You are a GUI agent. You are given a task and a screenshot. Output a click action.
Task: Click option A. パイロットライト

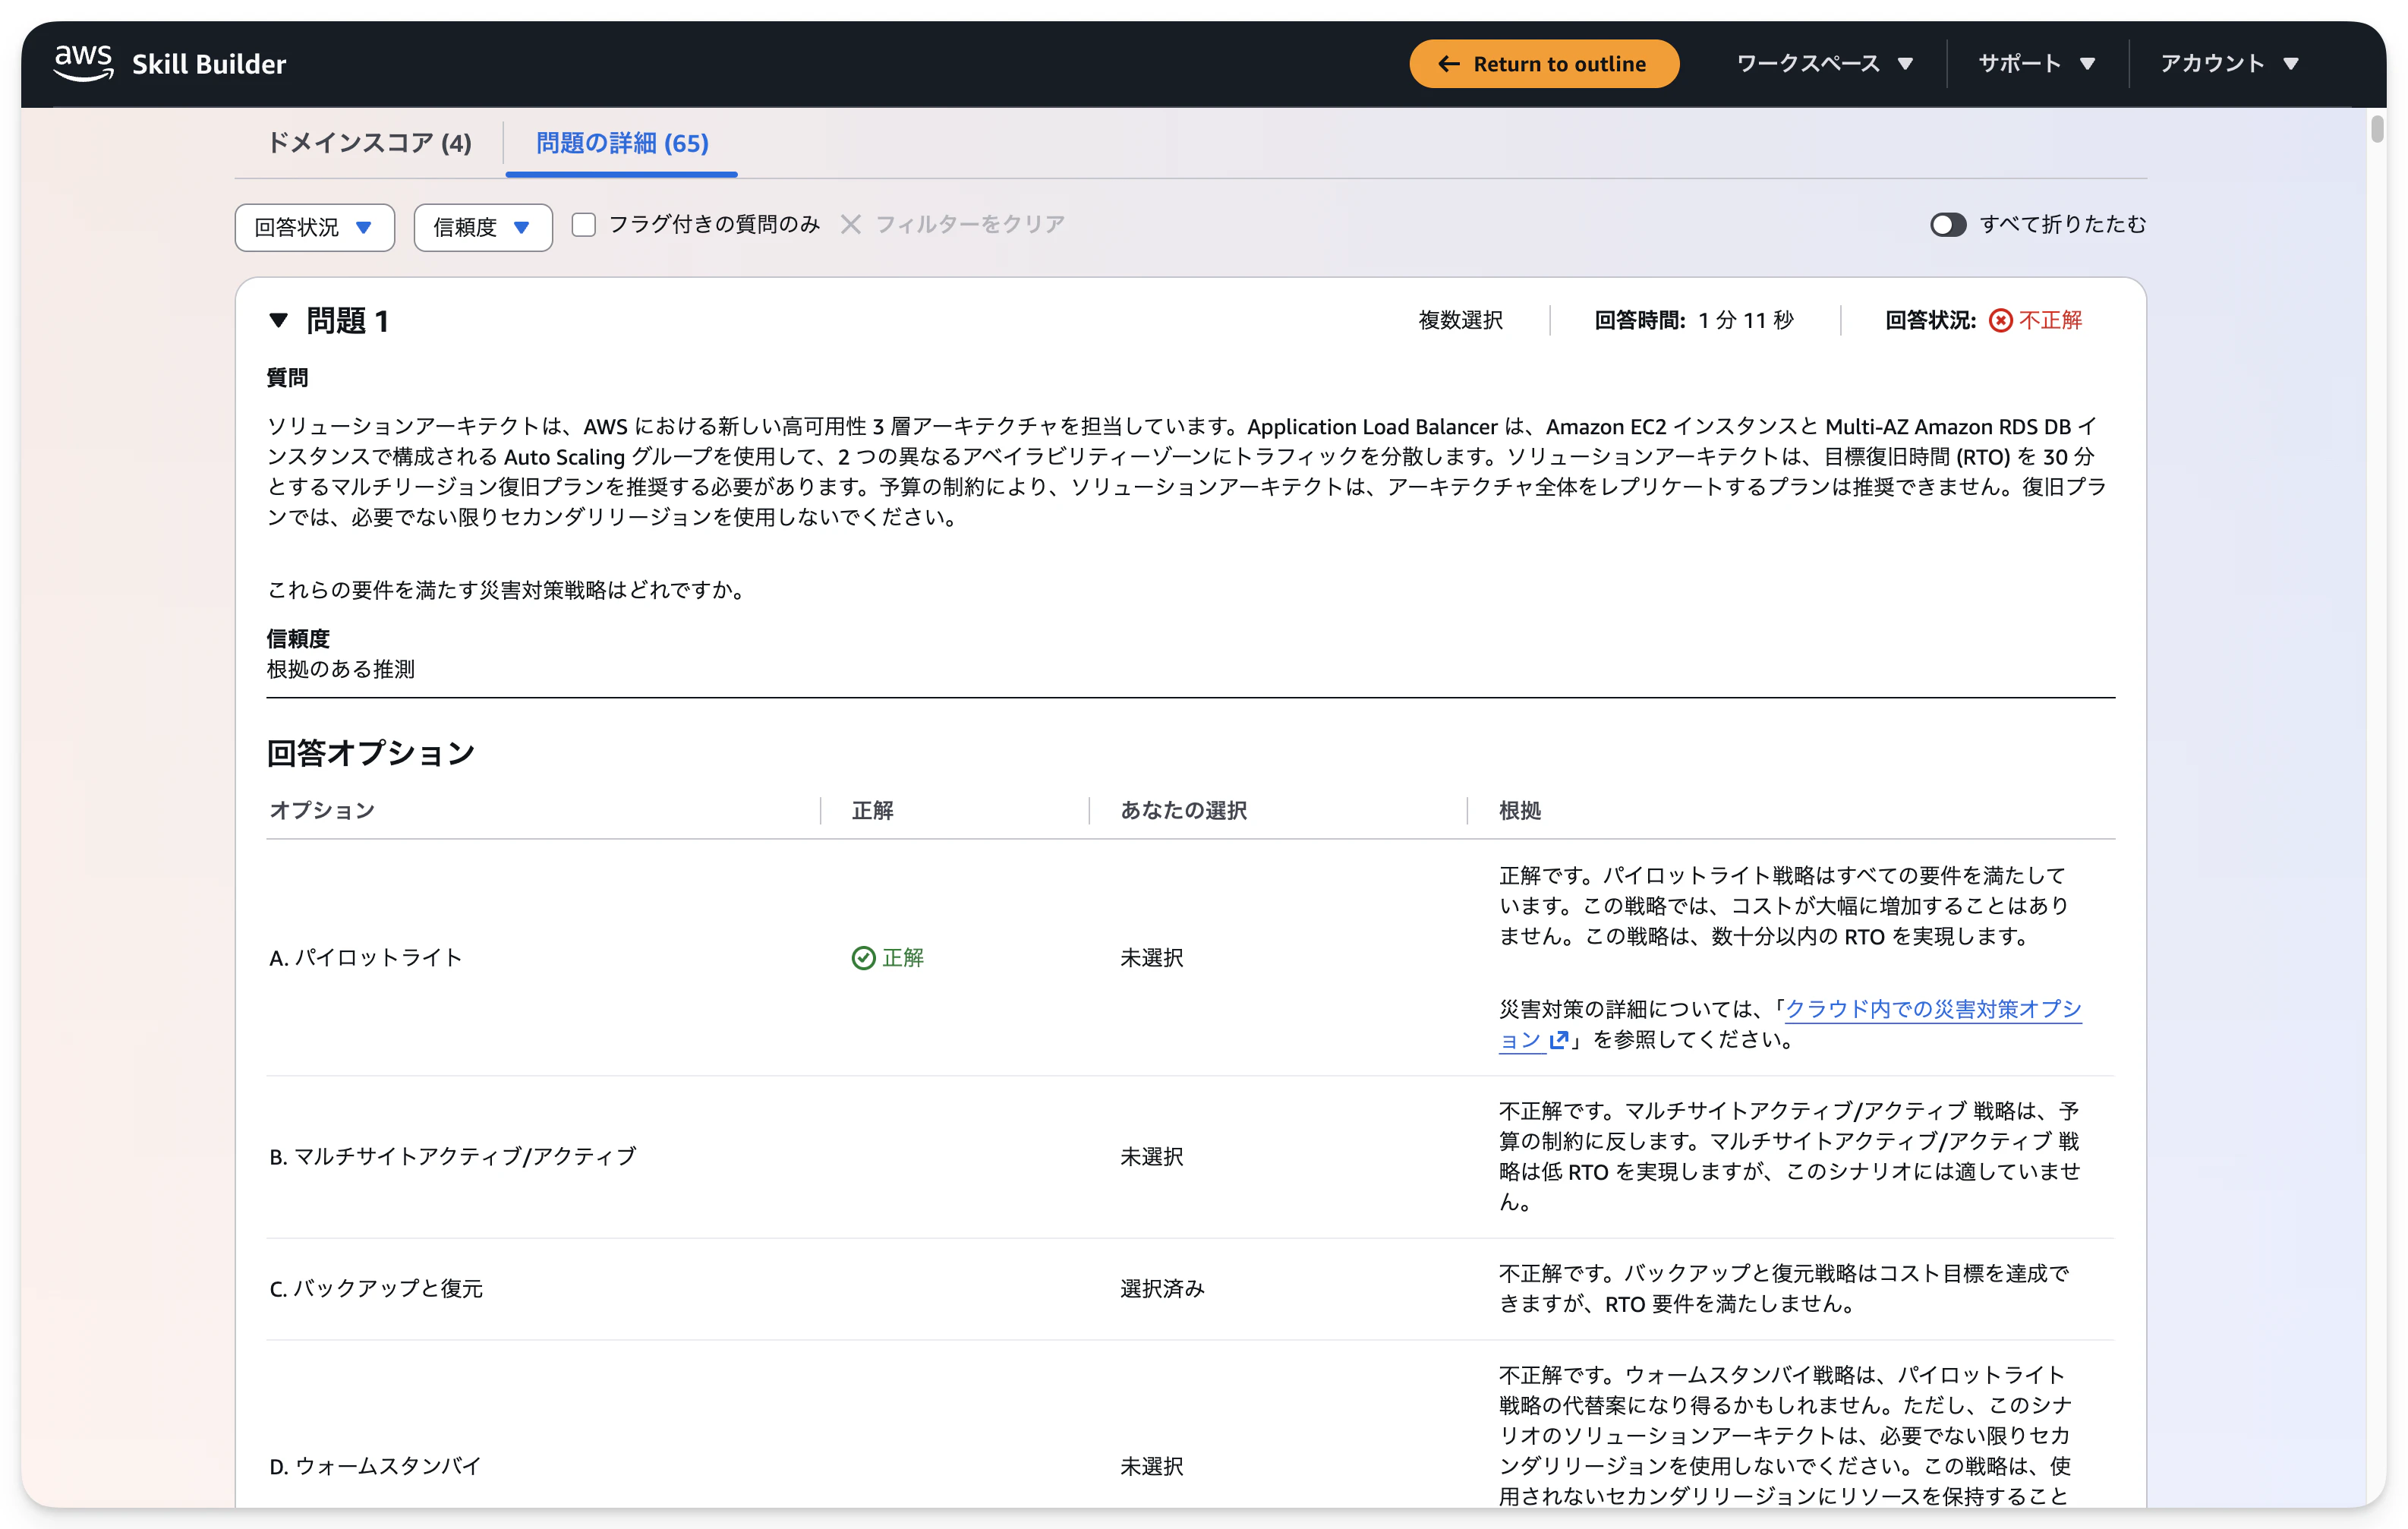[366, 958]
